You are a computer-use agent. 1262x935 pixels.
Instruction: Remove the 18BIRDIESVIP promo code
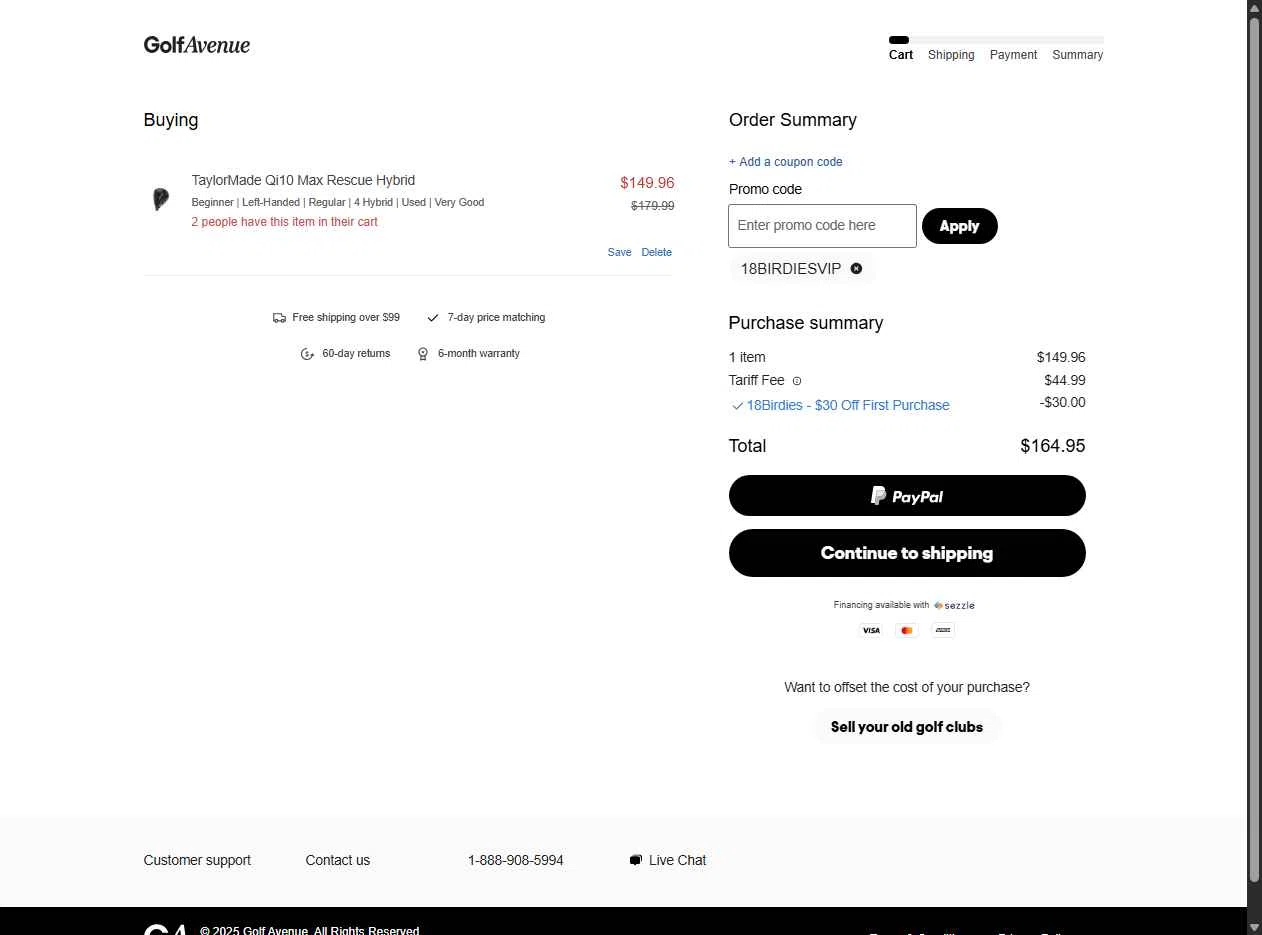[x=856, y=269]
